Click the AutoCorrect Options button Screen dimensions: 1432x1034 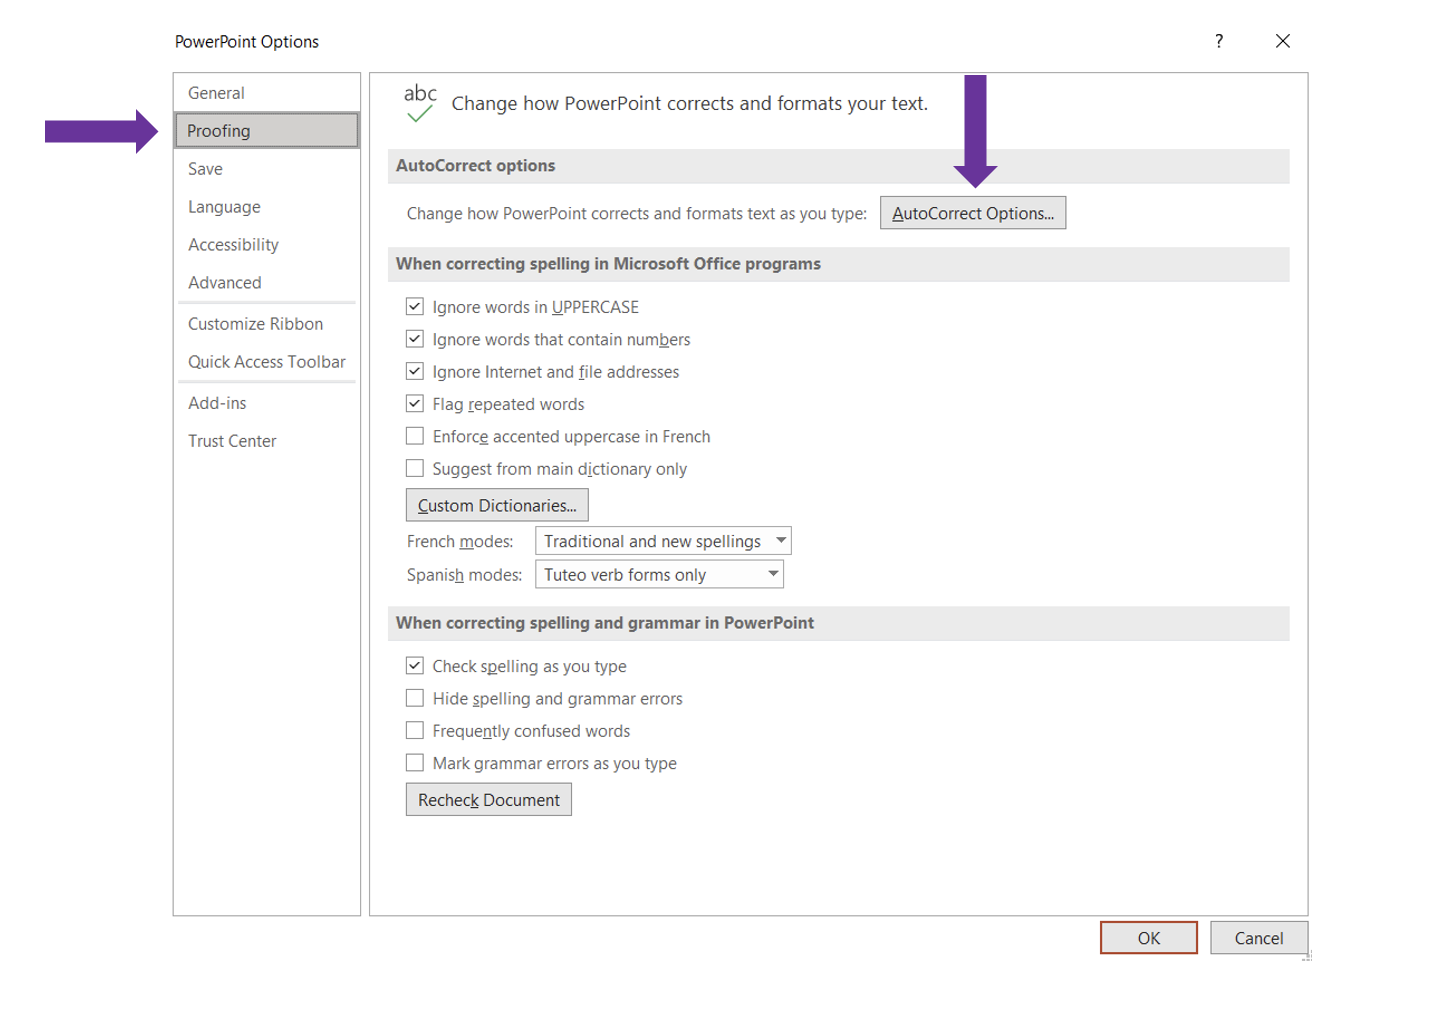click(973, 213)
